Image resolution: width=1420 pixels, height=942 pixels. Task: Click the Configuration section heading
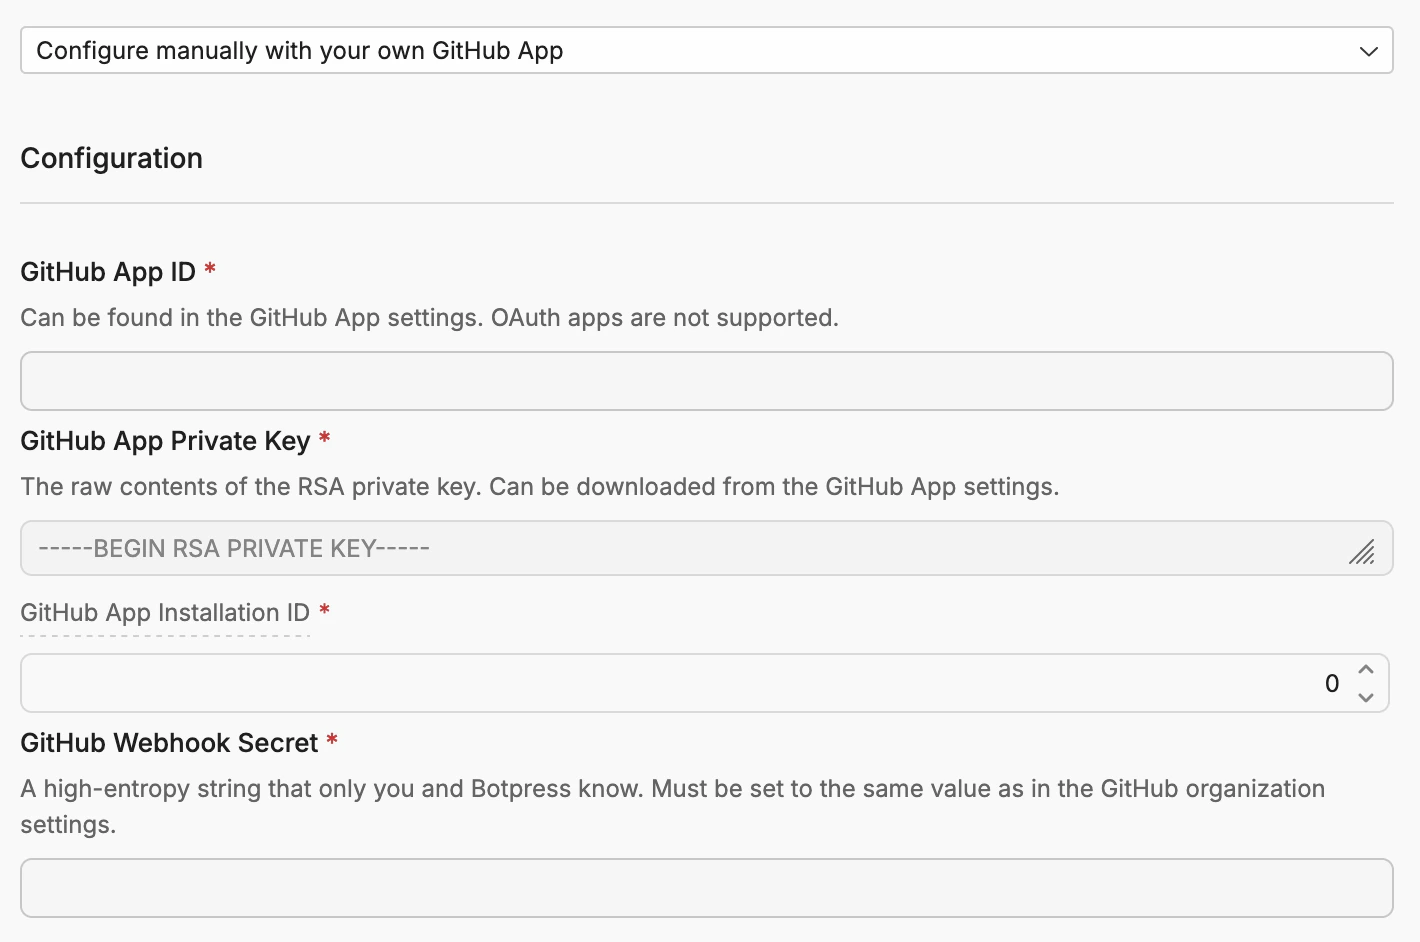(112, 158)
